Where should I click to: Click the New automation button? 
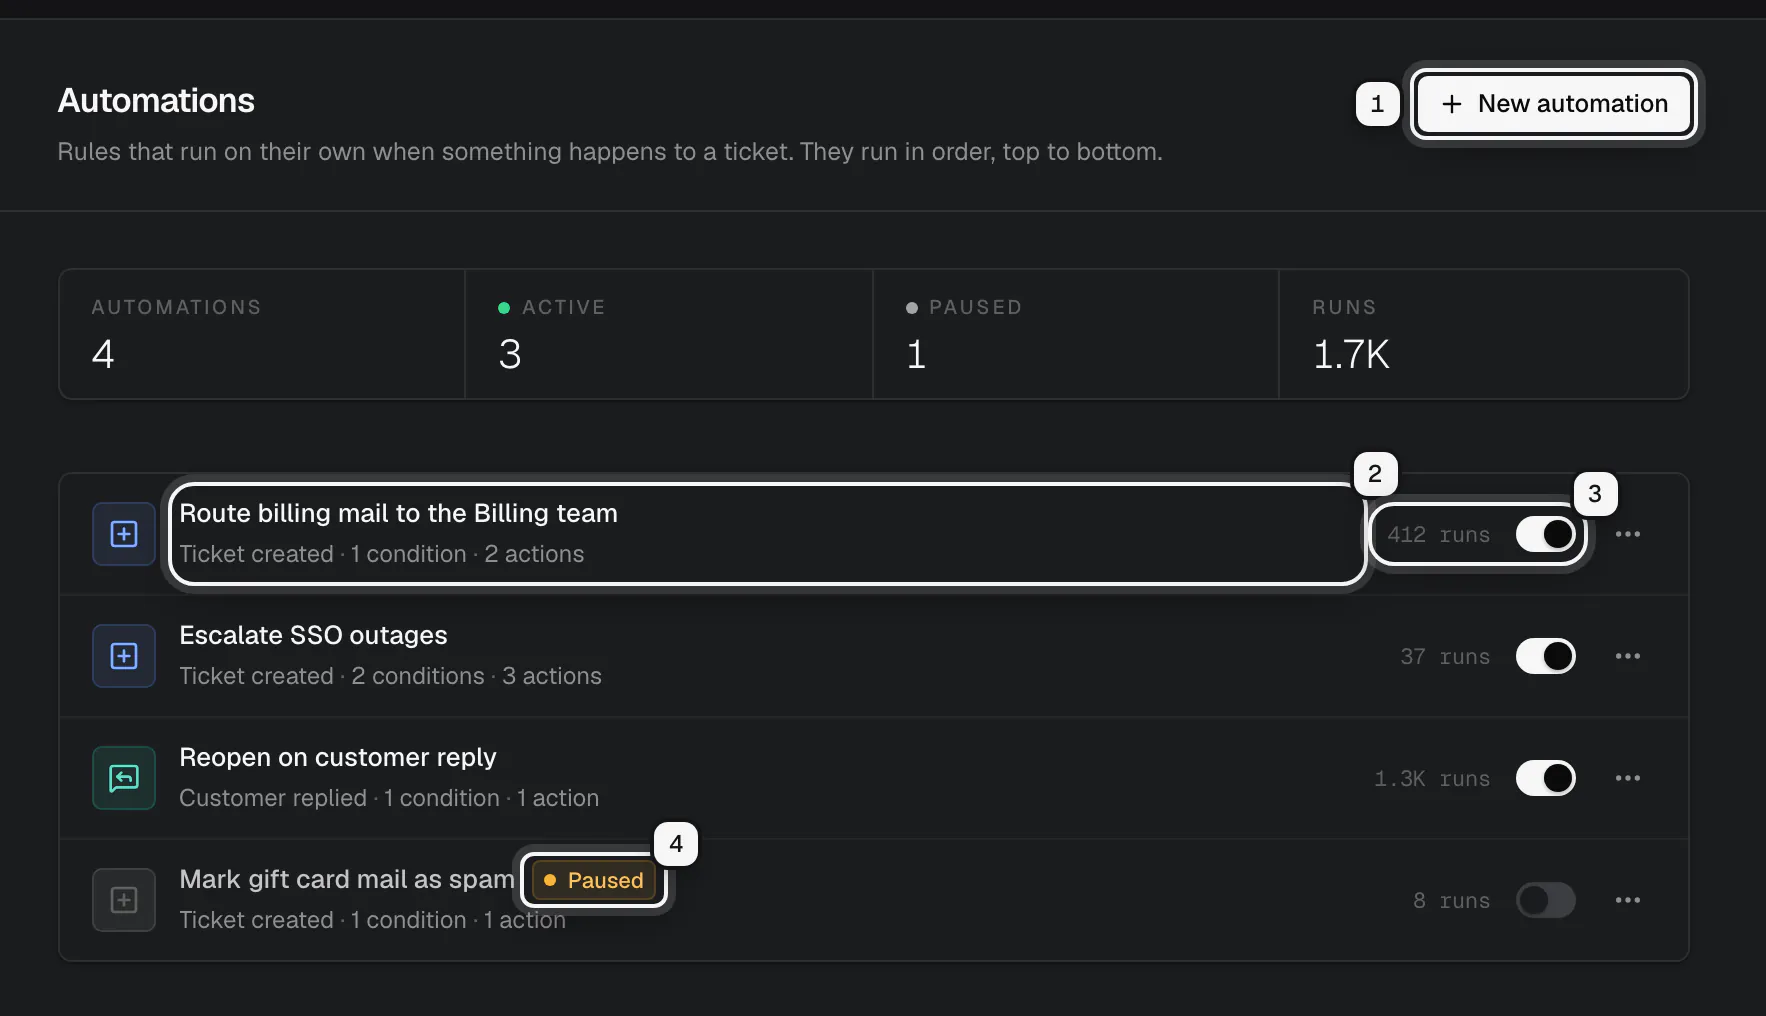(x=1553, y=104)
